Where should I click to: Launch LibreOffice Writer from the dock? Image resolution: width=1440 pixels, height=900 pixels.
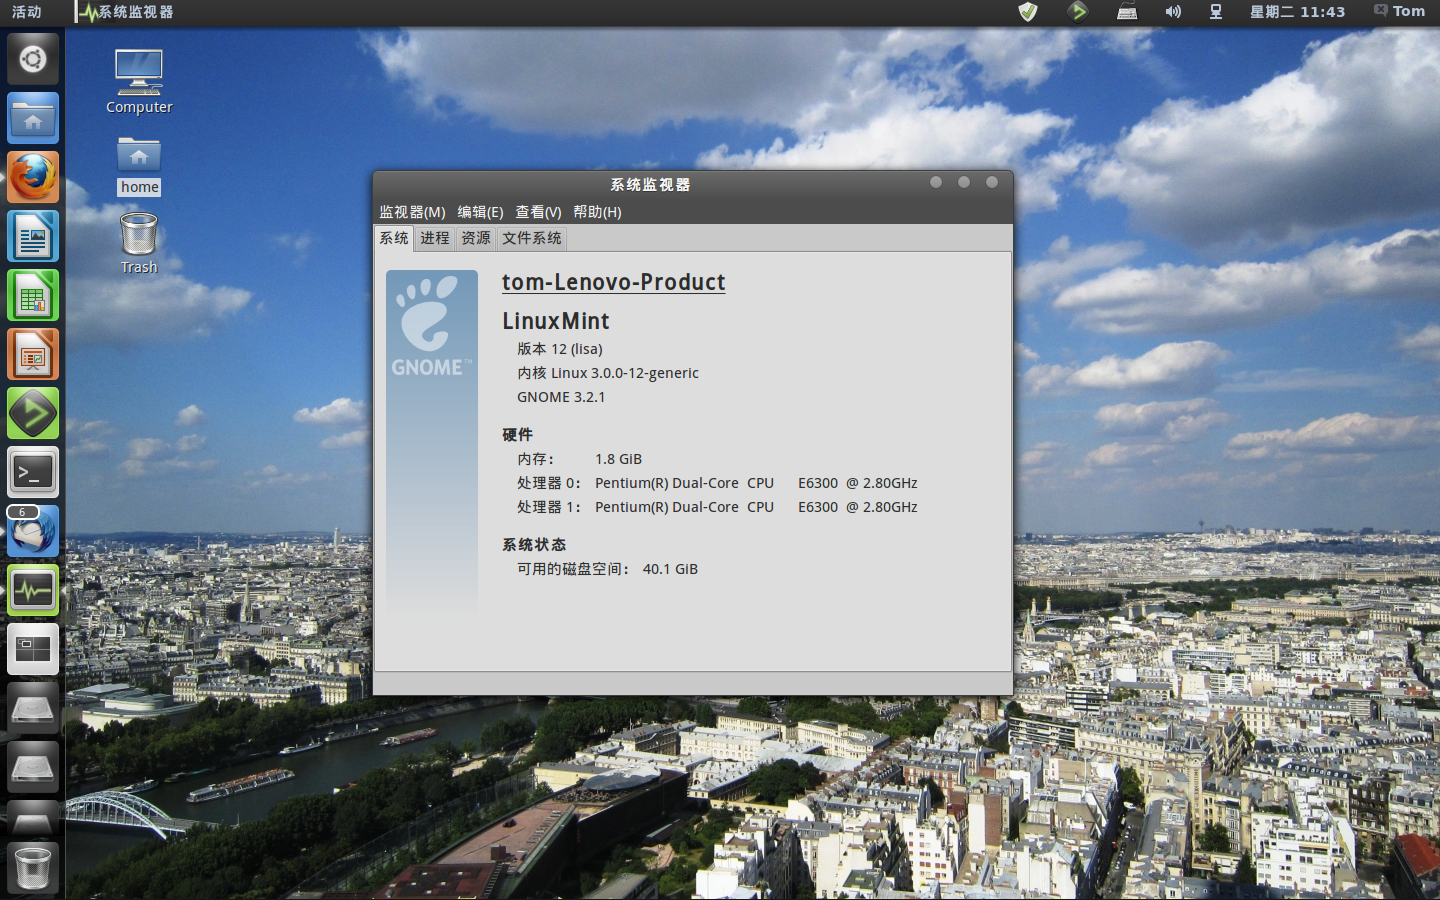(x=33, y=236)
